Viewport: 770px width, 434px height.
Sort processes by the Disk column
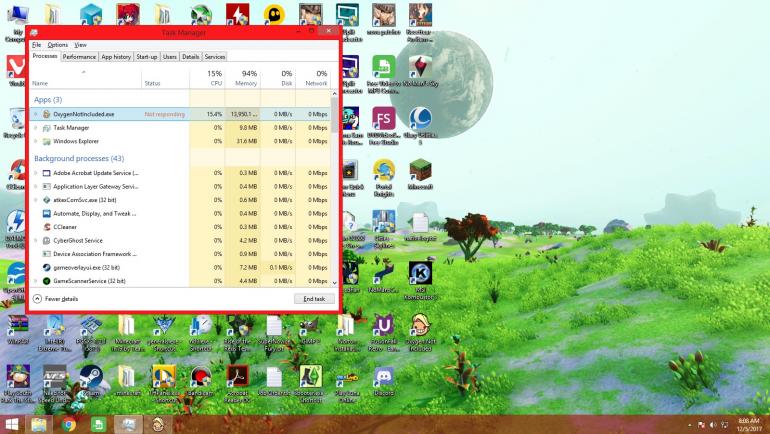(277, 78)
